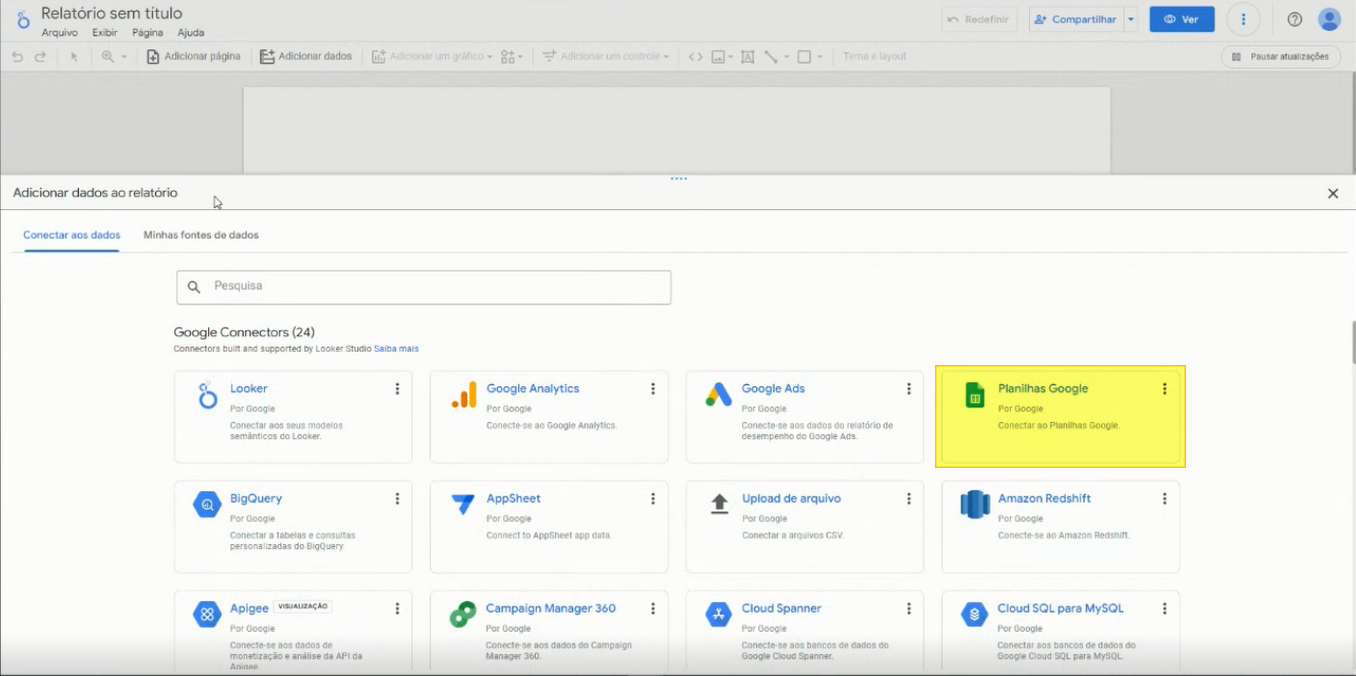Screen dimensions: 1356x676
Task: Open the Ajuda menu
Action: [191, 33]
